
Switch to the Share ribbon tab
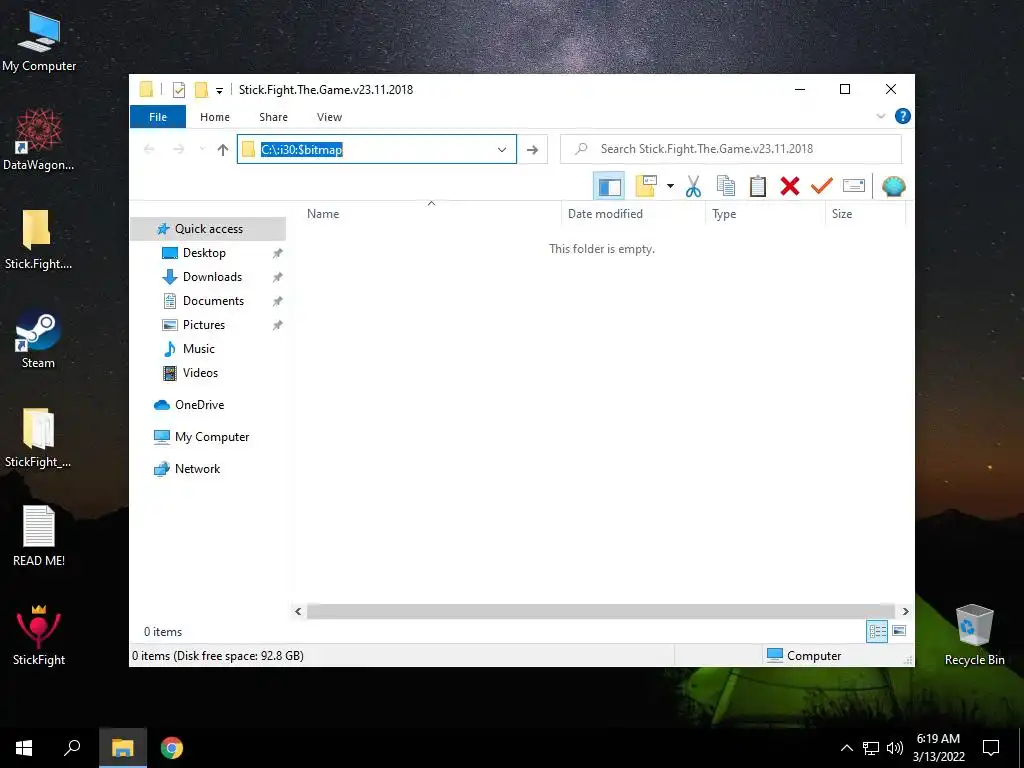(273, 117)
